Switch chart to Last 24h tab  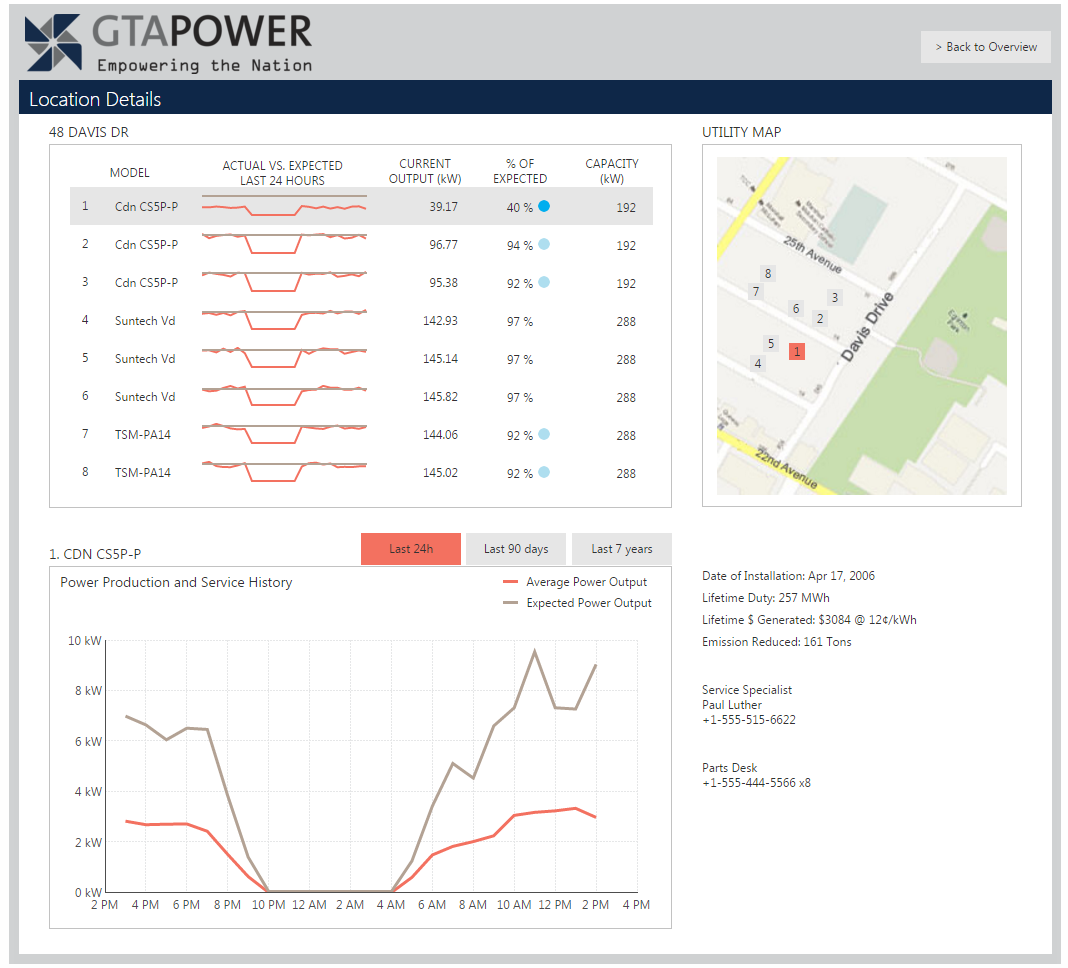[411, 549]
